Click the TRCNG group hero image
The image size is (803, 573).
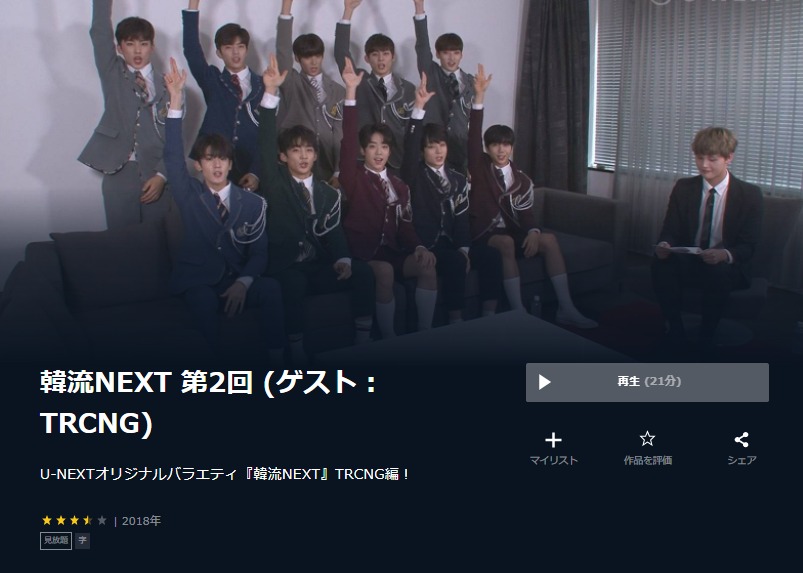coord(402,177)
